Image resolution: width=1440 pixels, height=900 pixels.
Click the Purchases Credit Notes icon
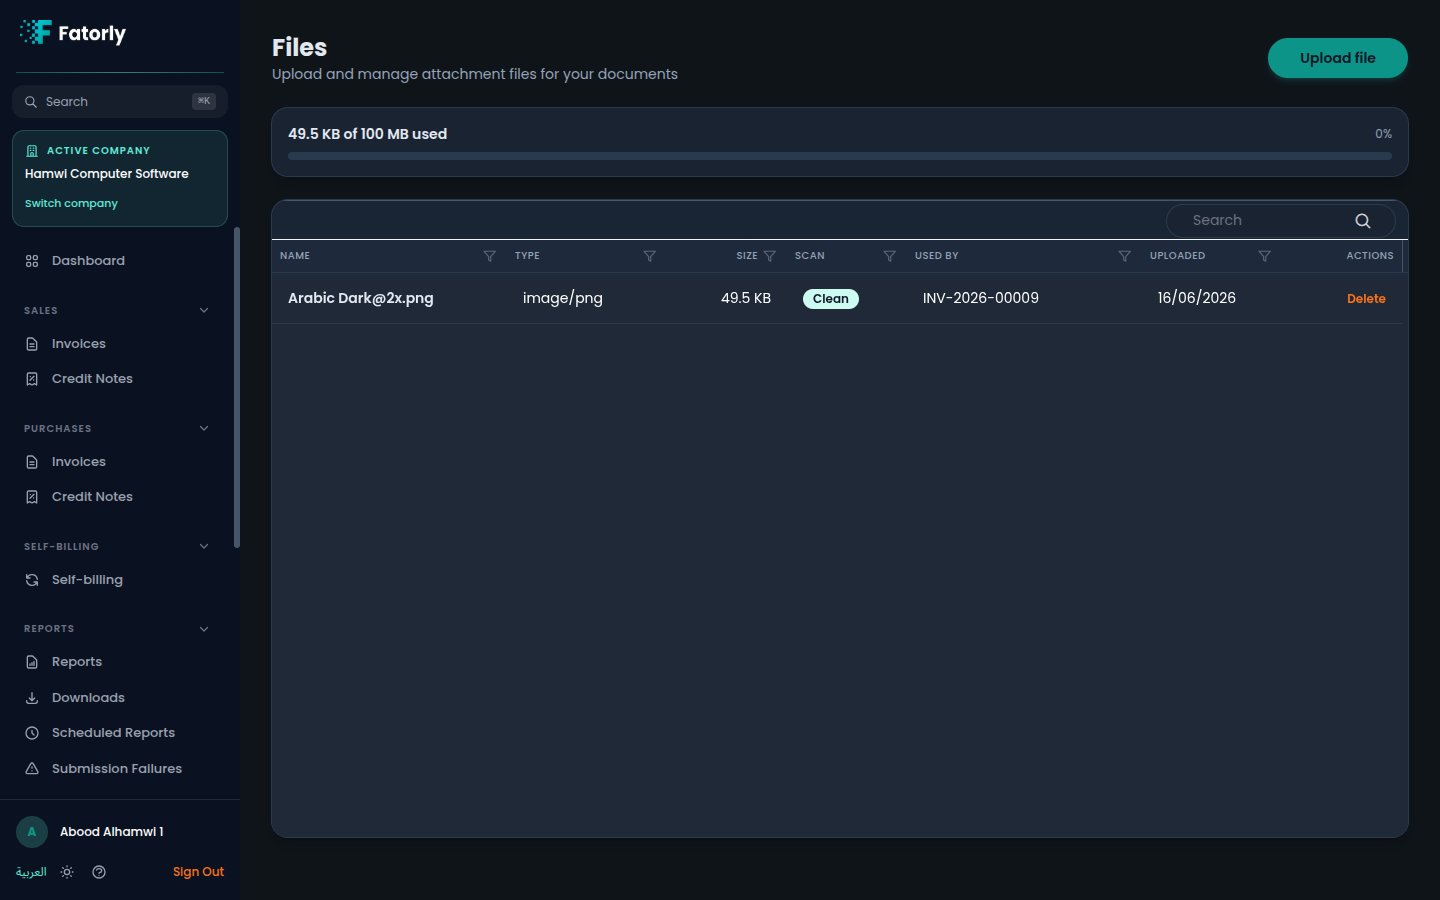tap(32, 497)
